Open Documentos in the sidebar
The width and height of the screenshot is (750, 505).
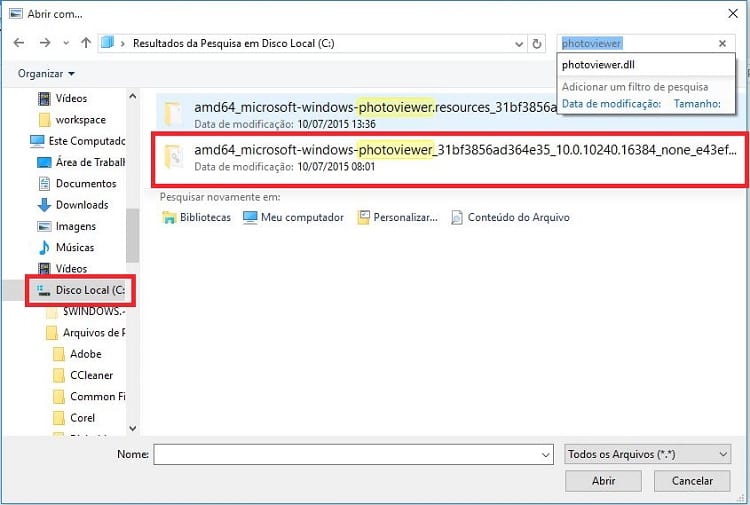point(77,184)
